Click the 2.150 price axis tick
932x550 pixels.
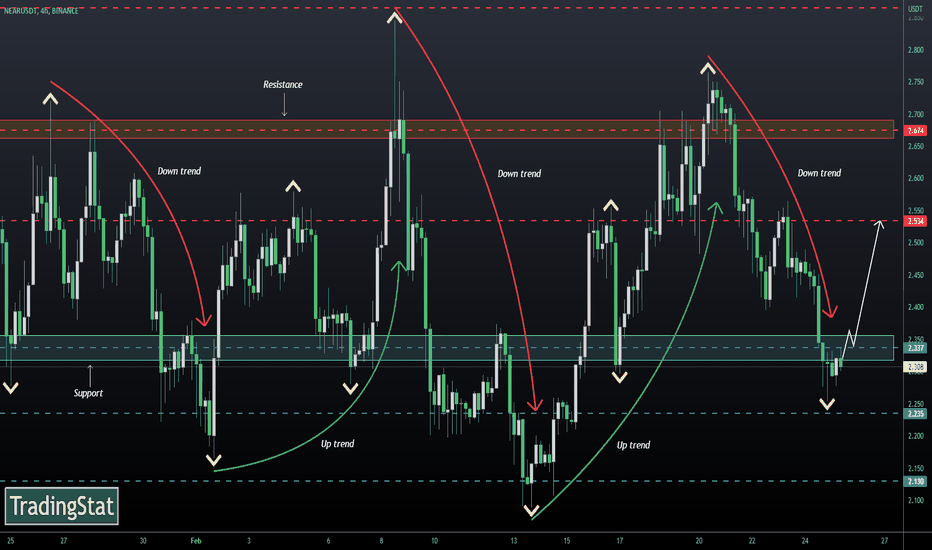coord(915,468)
